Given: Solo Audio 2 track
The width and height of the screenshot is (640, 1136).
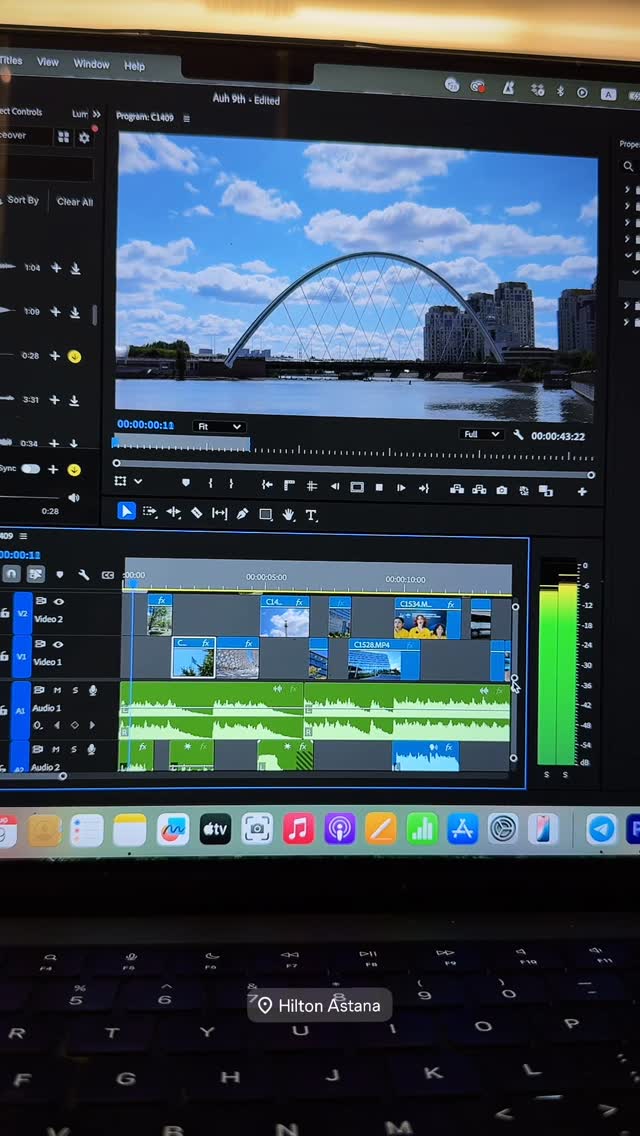Looking at the screenshot, I should click(74, 748).
